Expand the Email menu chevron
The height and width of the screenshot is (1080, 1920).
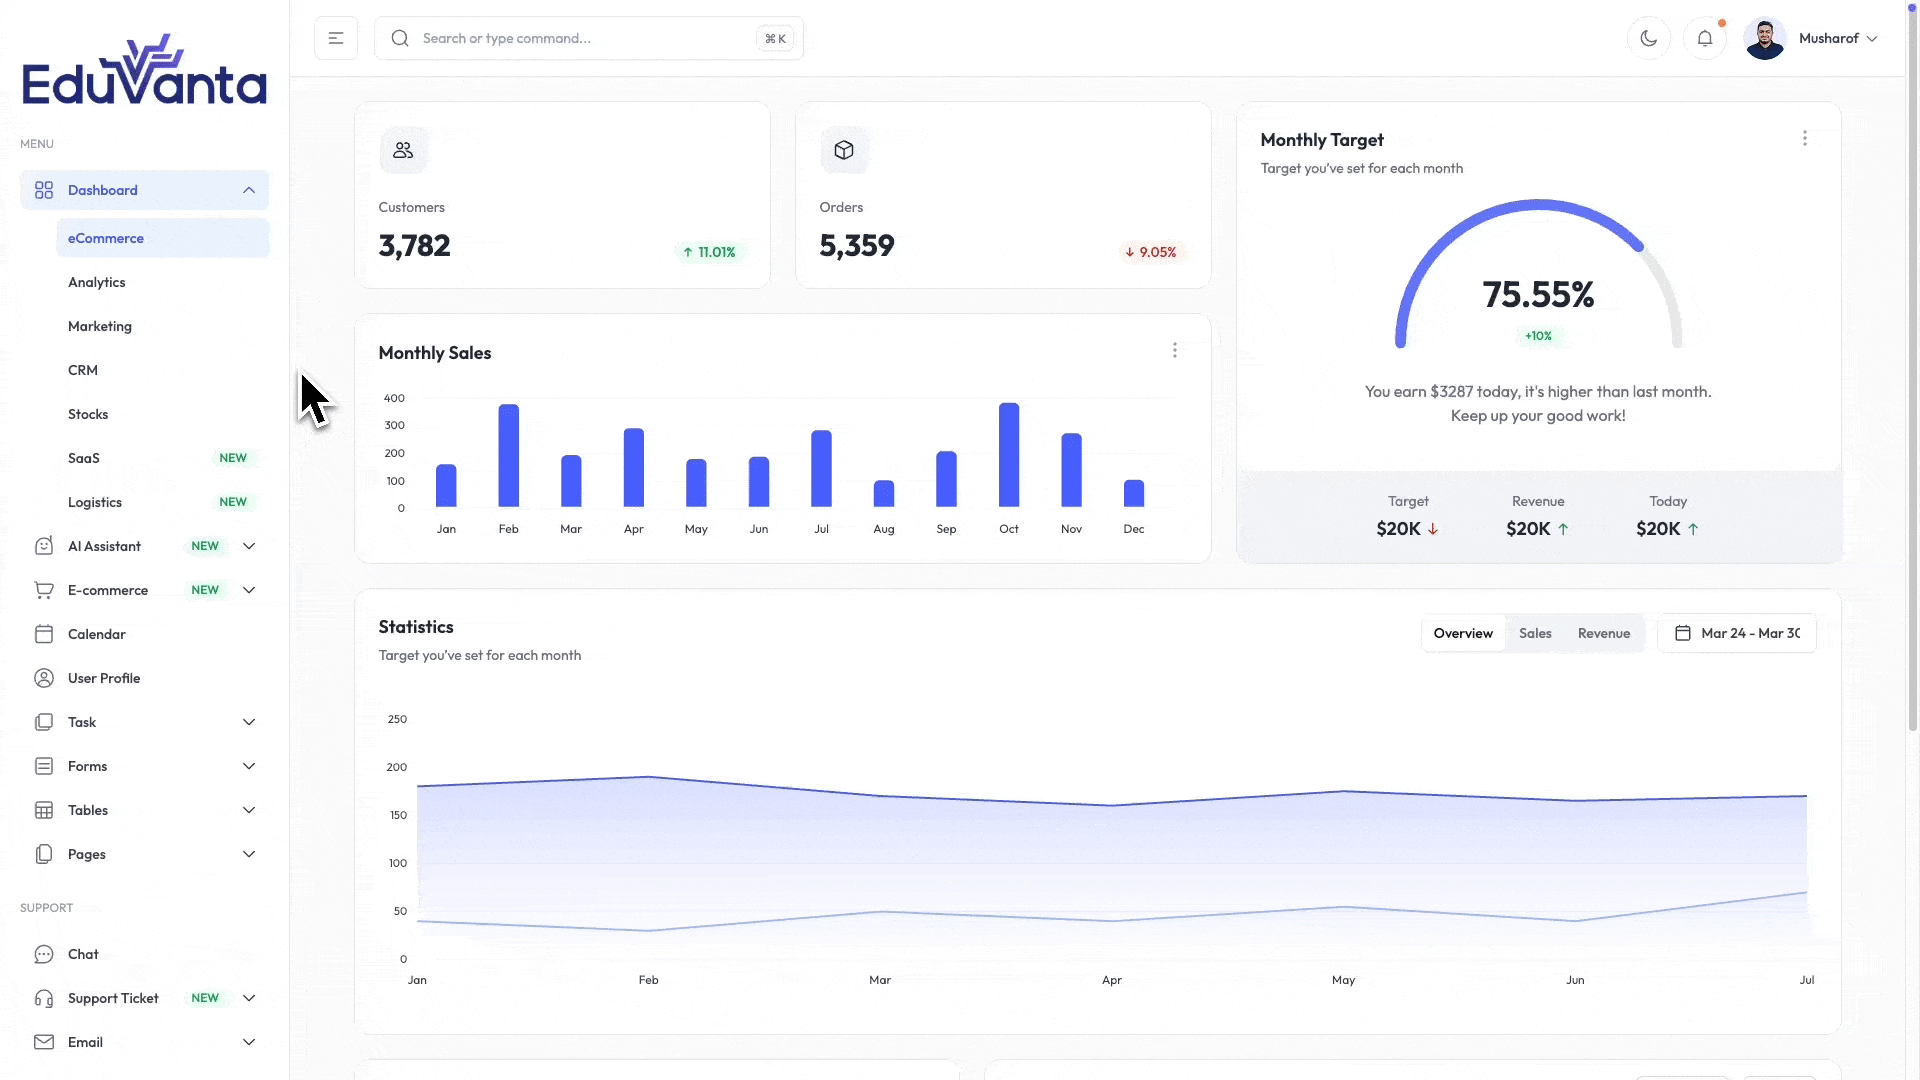(249, 1042)
